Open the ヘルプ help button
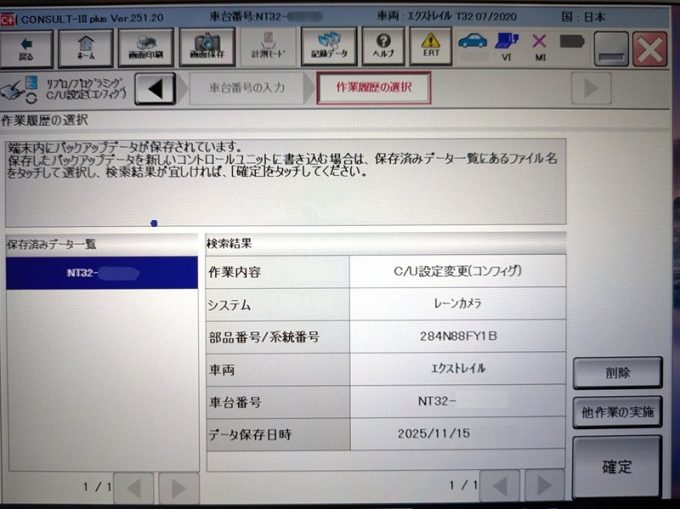 point(383,47)
